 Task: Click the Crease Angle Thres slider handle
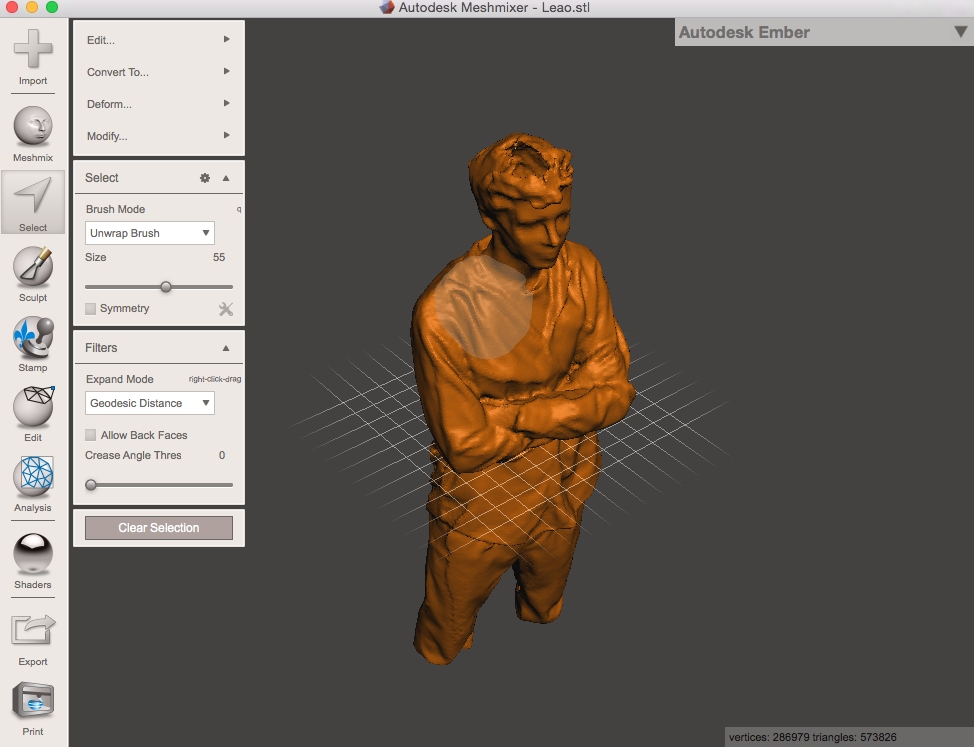tap(91, 485)
